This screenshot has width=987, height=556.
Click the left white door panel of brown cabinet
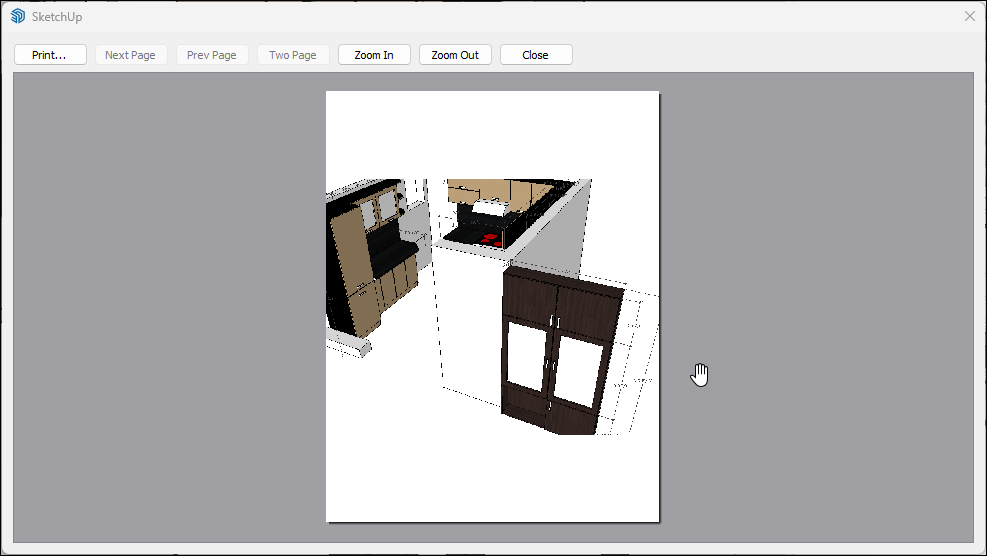526,355
